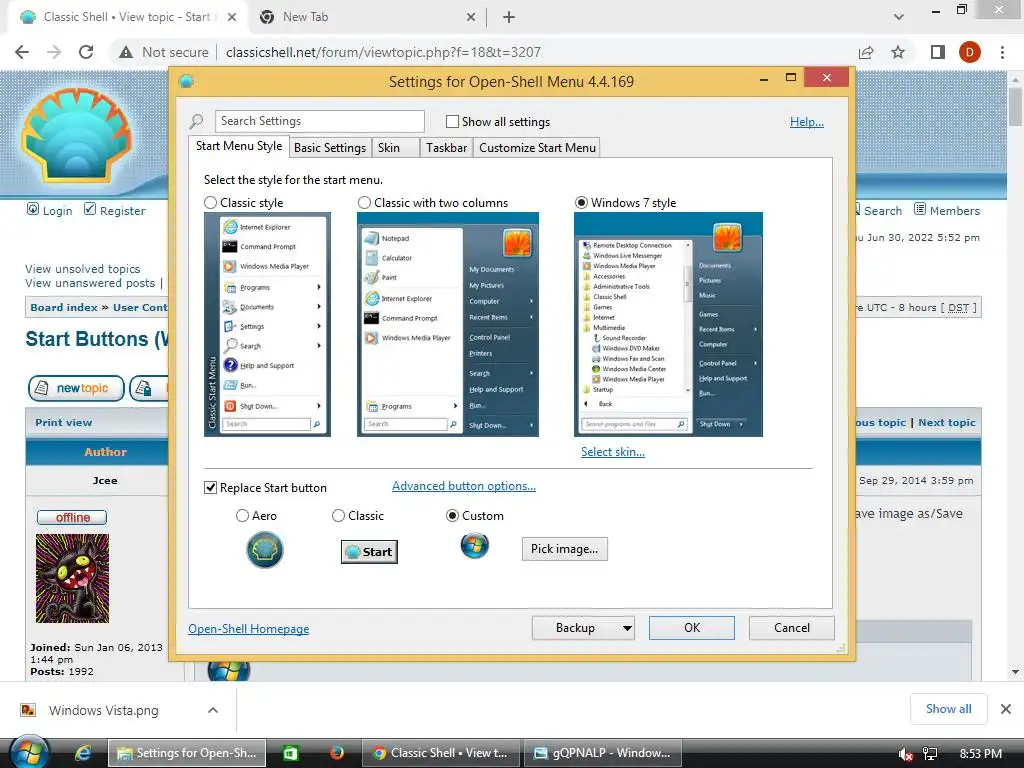The image size is (1024, 768).
Task: Click the Aero shell start button image
Action: [264, 550]
